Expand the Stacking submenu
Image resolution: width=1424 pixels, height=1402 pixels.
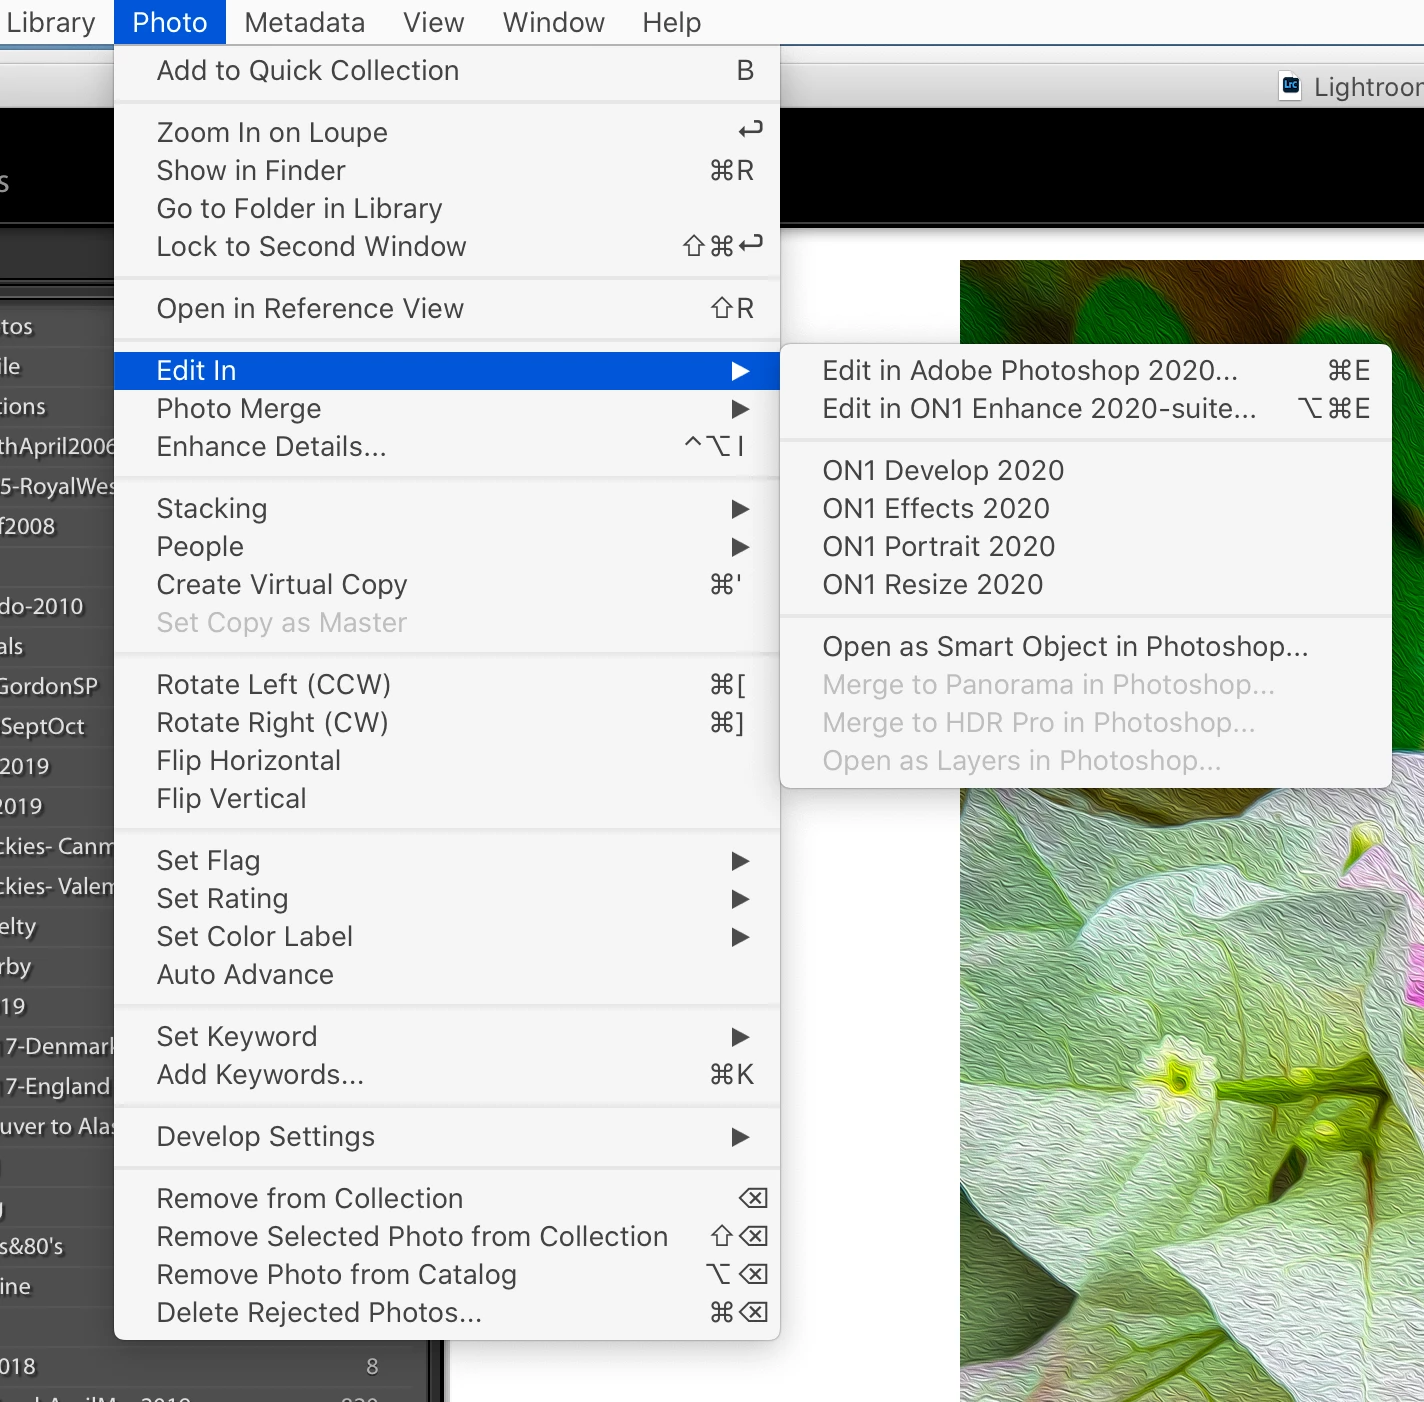coord(447,509)
